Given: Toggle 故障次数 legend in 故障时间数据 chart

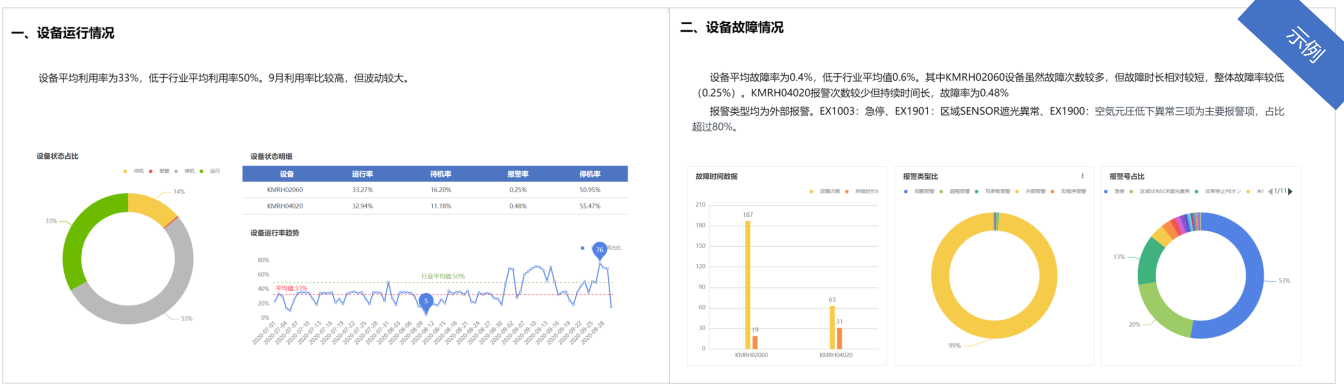Looking at the screenshot, I should (825, 191).
